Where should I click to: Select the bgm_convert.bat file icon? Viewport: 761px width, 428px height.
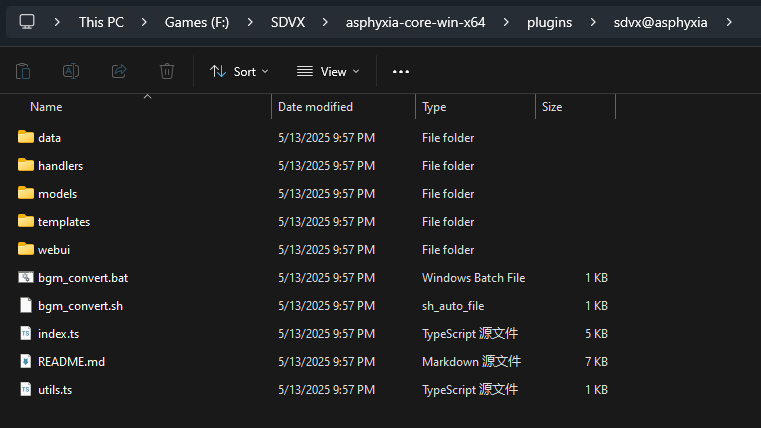(26, 278)
